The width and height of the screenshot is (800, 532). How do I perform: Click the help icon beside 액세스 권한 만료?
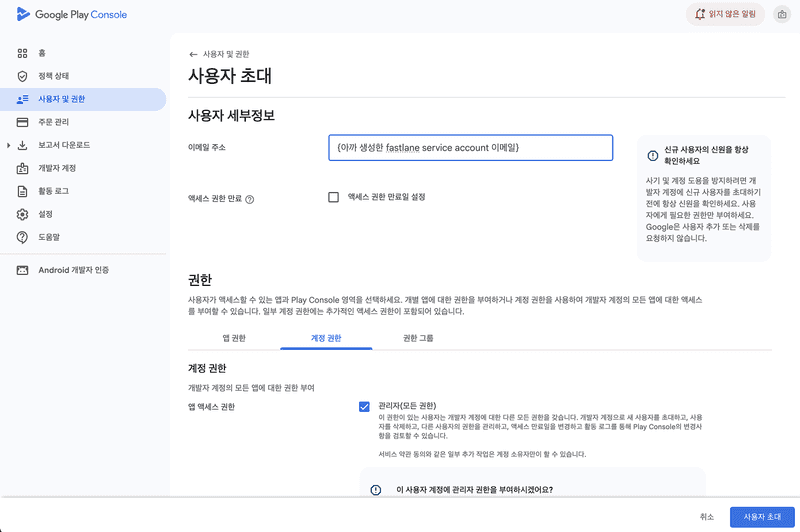[x=250, y=199]
